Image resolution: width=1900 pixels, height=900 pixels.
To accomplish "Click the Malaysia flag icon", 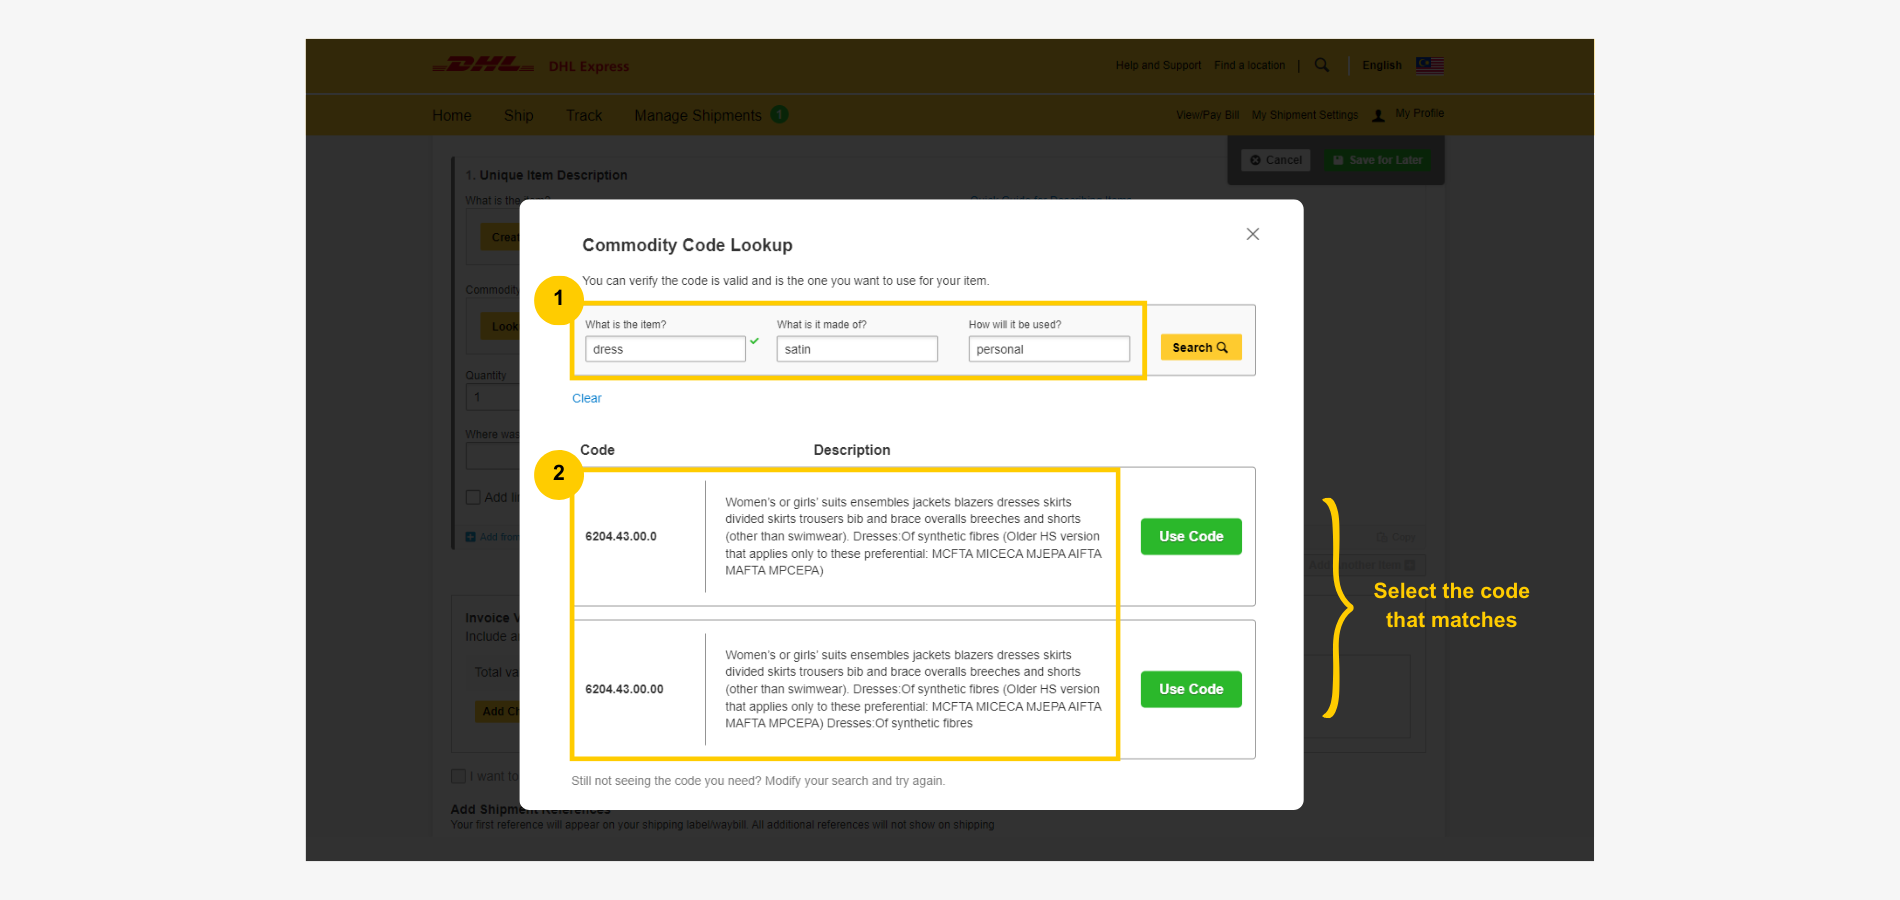I will [1429, 65].
